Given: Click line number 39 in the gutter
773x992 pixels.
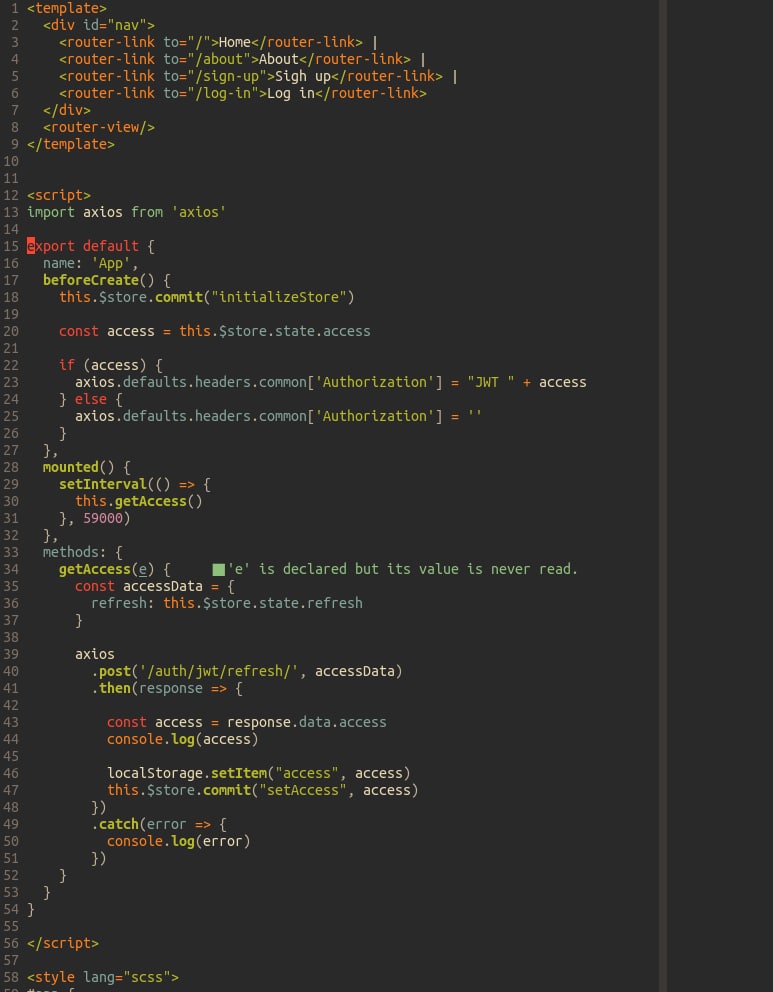Looking at the screenshot, I should click(11, 654).
